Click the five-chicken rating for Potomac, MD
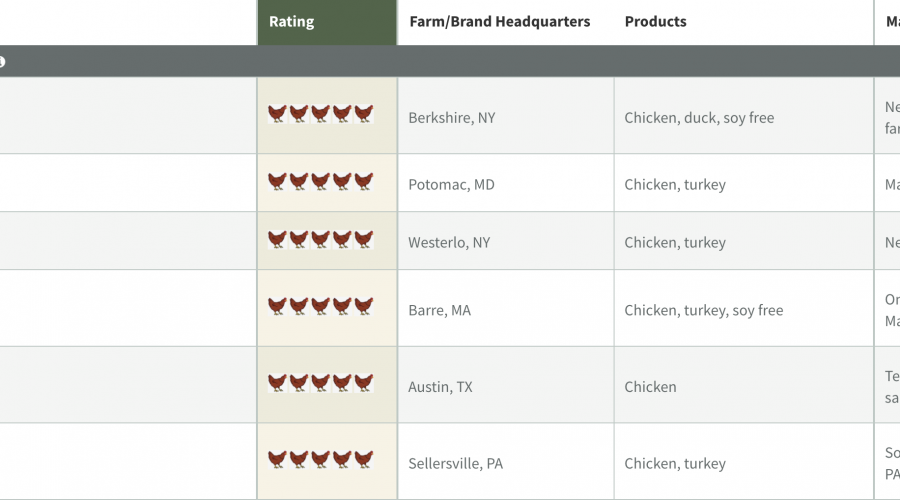 (x=320, y=181)
